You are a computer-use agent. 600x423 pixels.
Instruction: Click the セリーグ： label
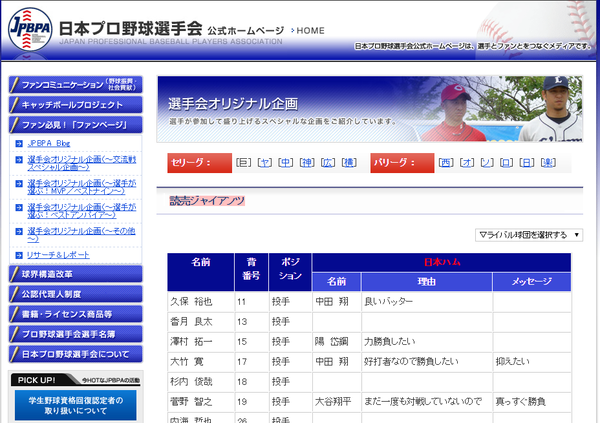click(x=199, y=163)
